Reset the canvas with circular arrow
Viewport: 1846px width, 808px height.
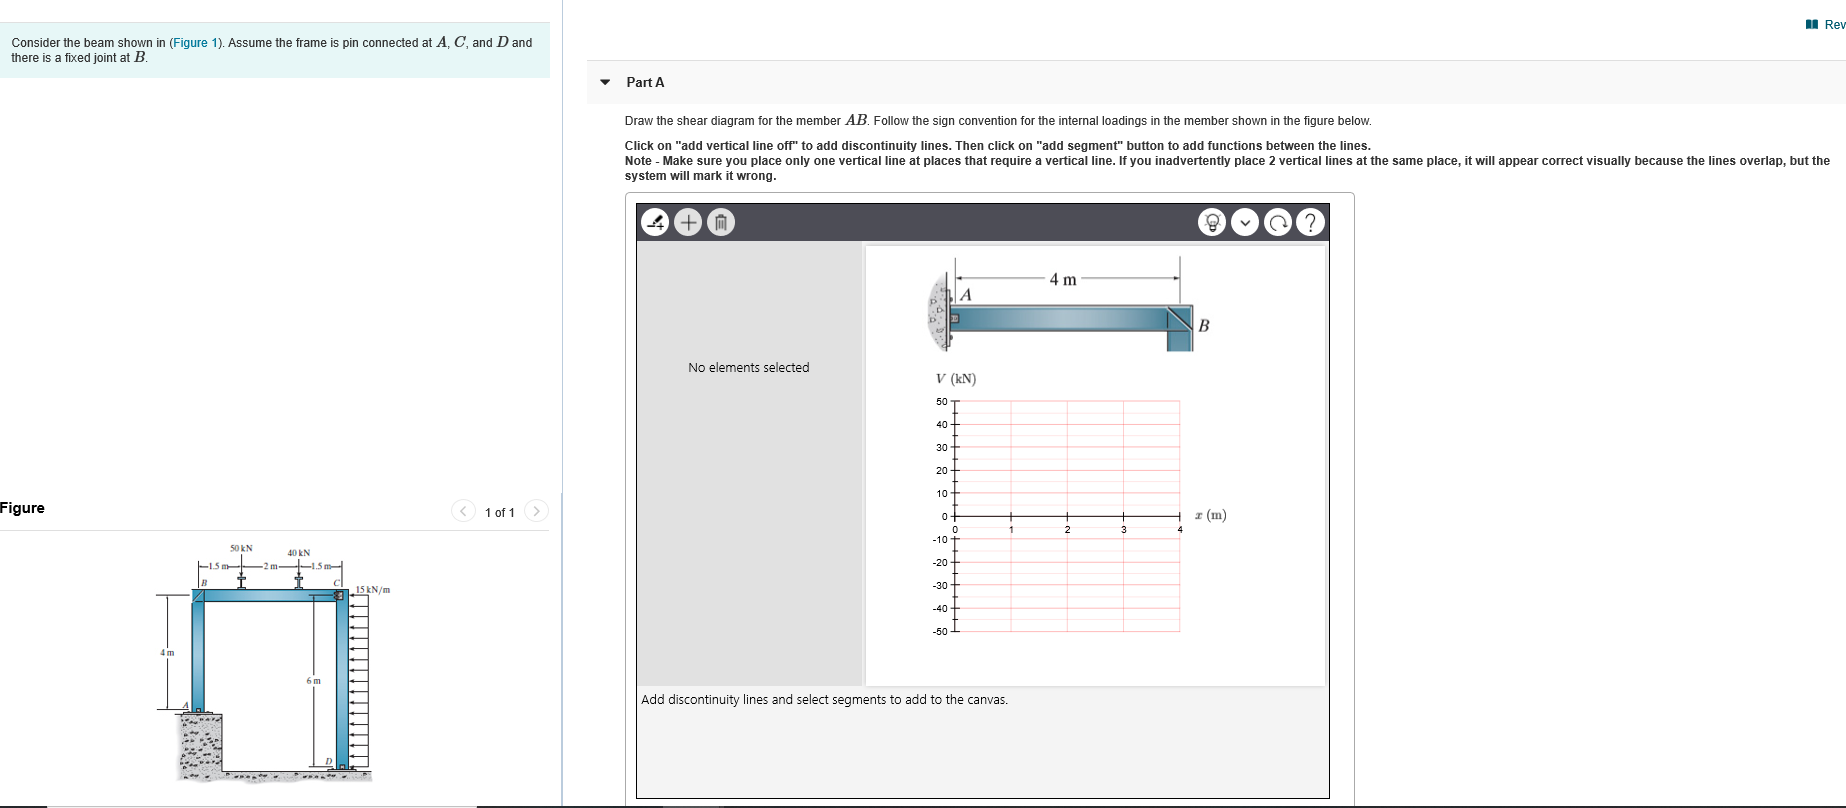pos(1278,222)
